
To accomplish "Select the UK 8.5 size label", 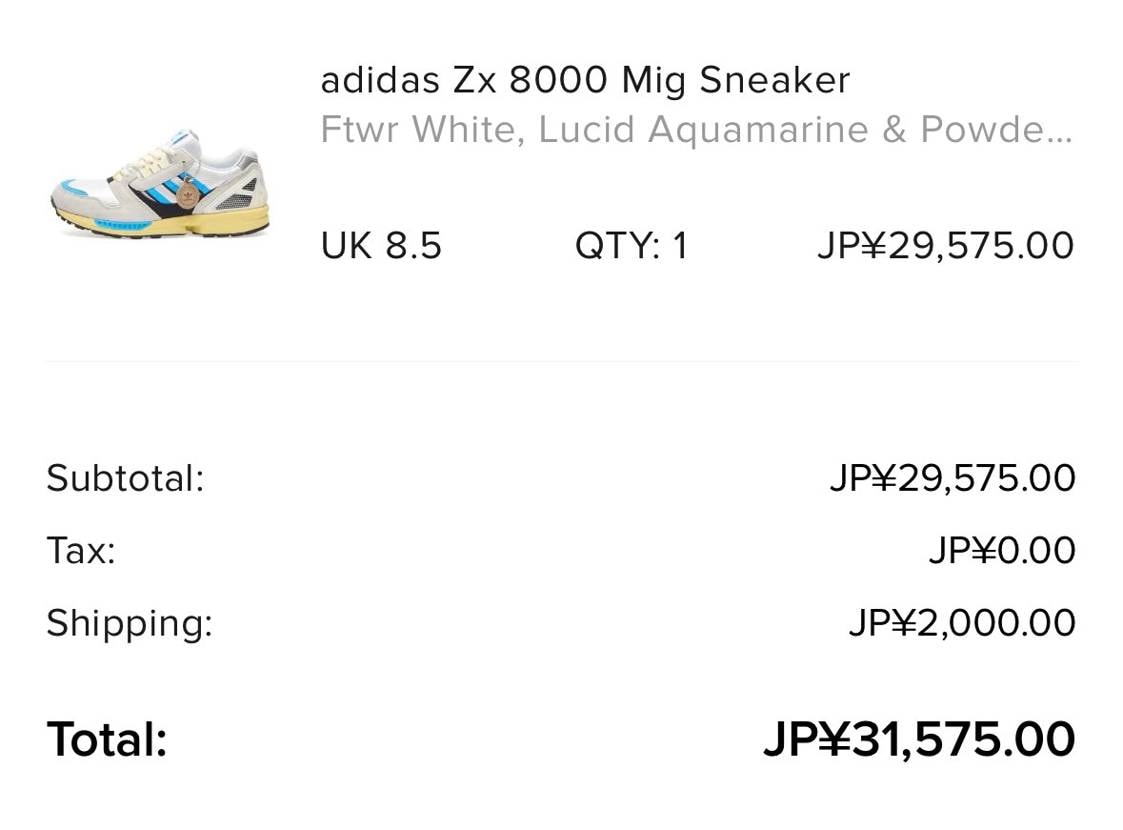I will (381, 246).
